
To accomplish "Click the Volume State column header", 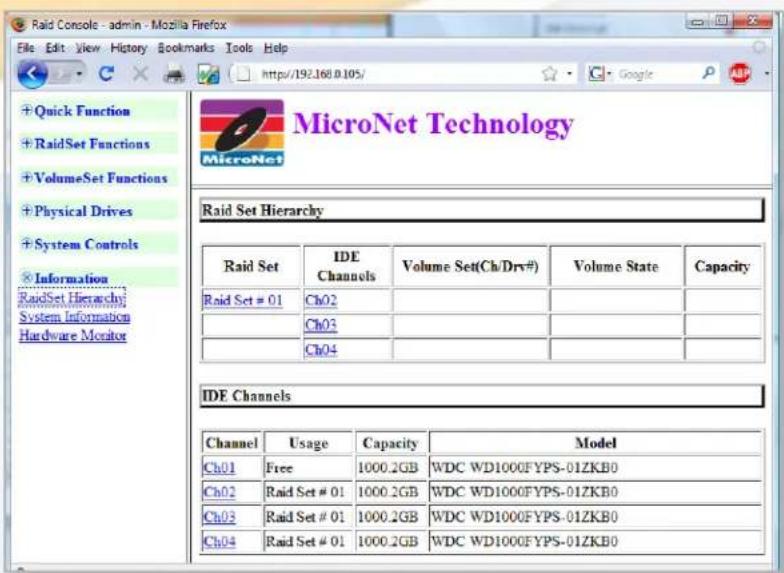I will pyautogui.click(x=616, y=266).
